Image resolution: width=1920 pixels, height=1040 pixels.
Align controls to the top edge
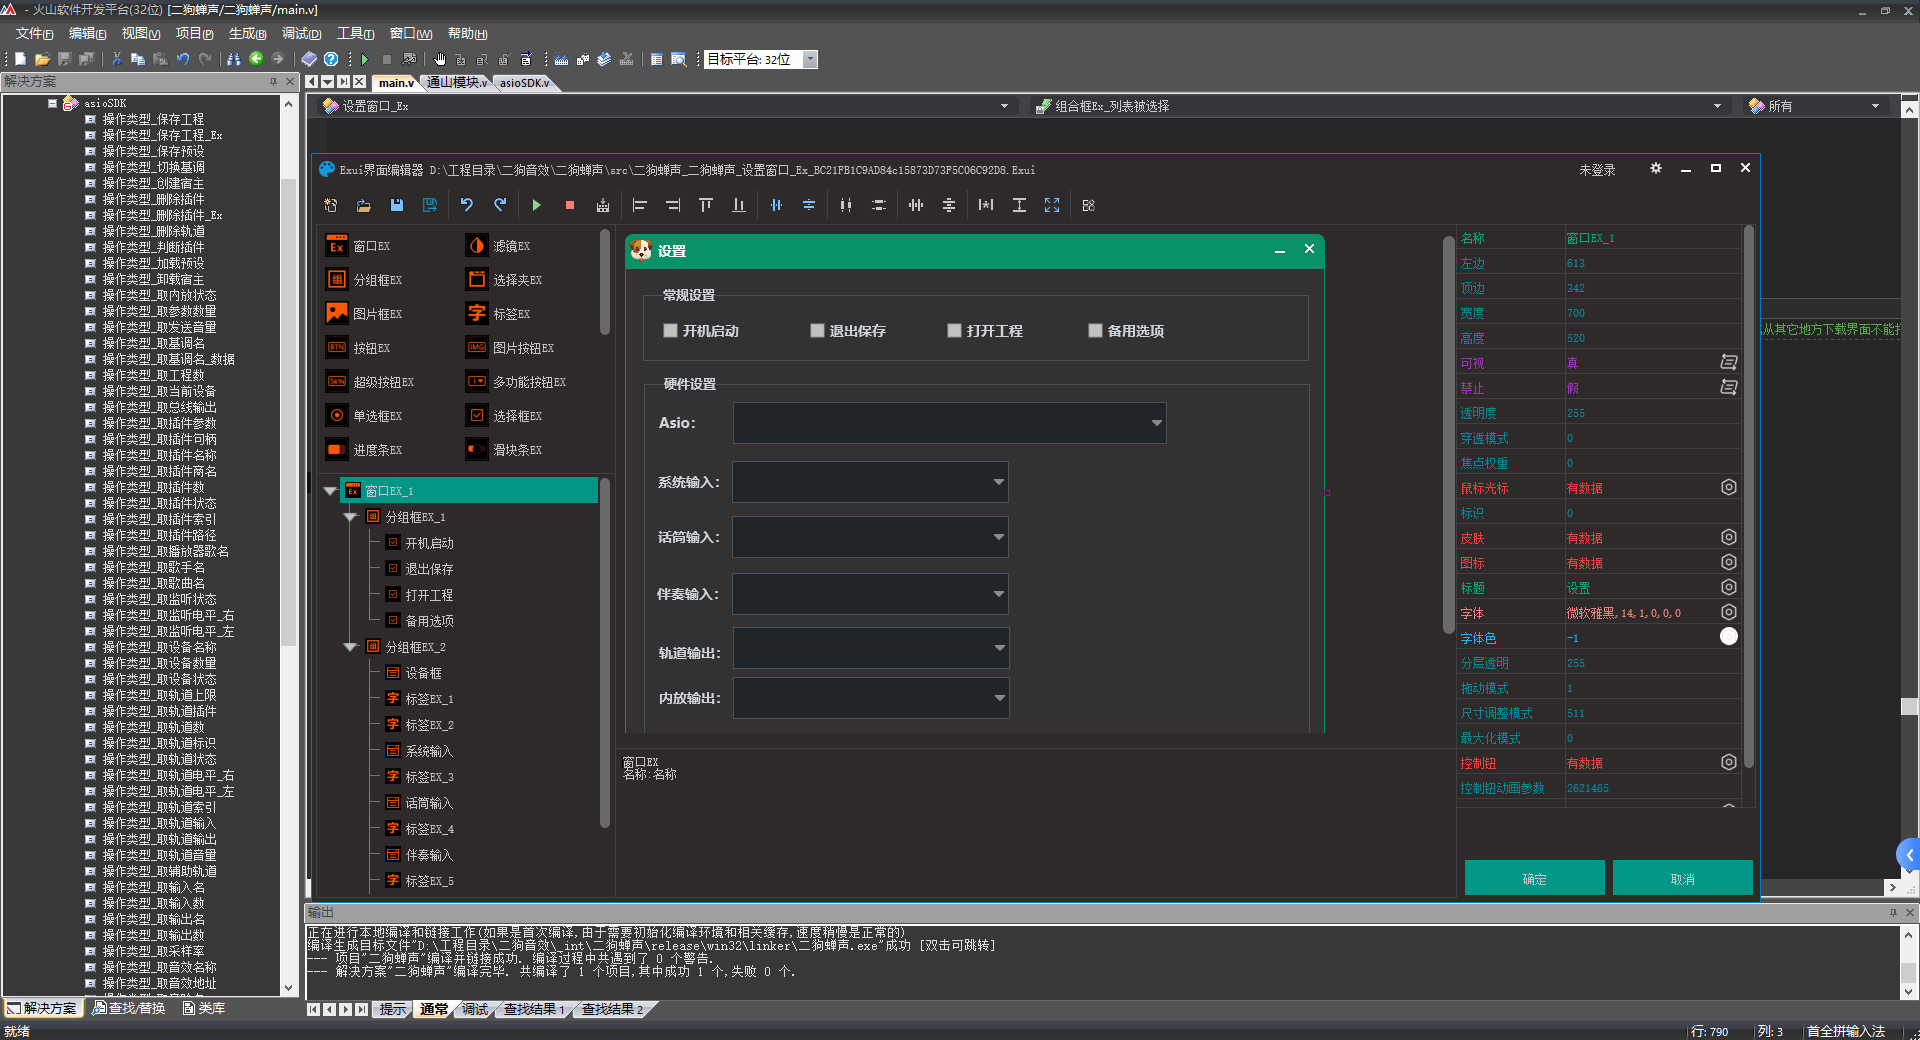[x=706, y=205]
